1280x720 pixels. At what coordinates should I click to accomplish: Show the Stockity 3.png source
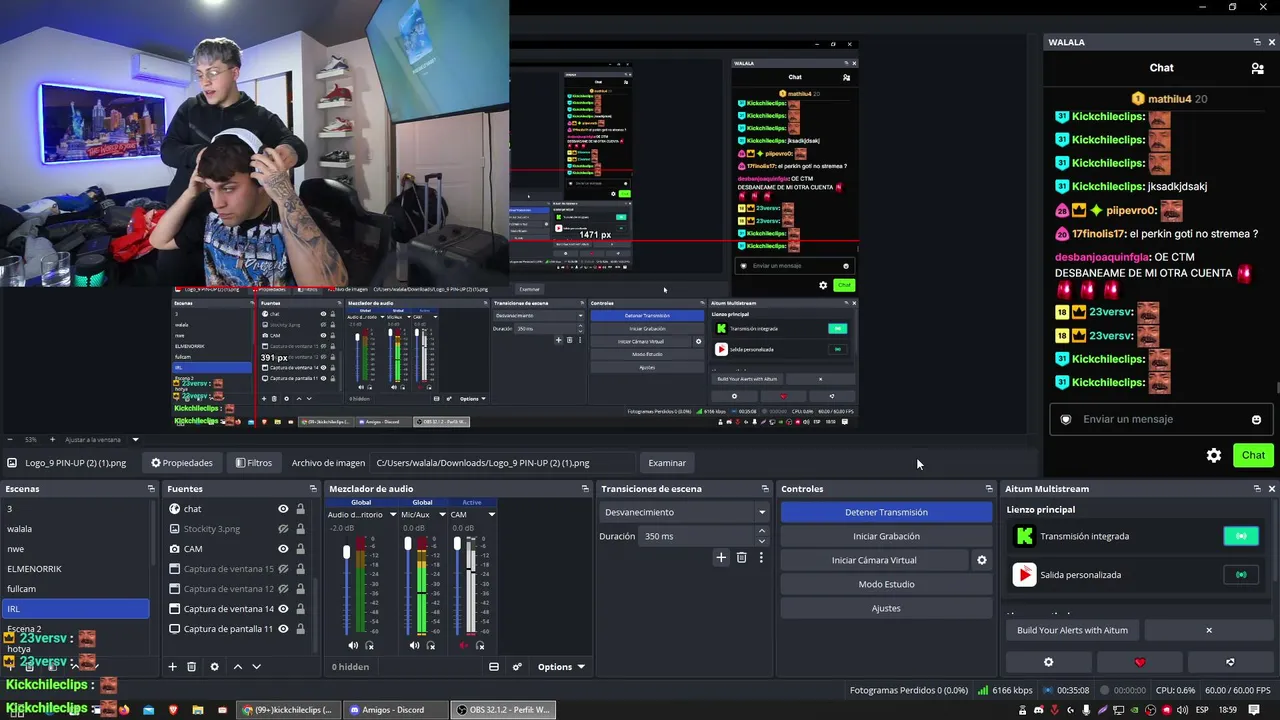(x=283, y=529)
